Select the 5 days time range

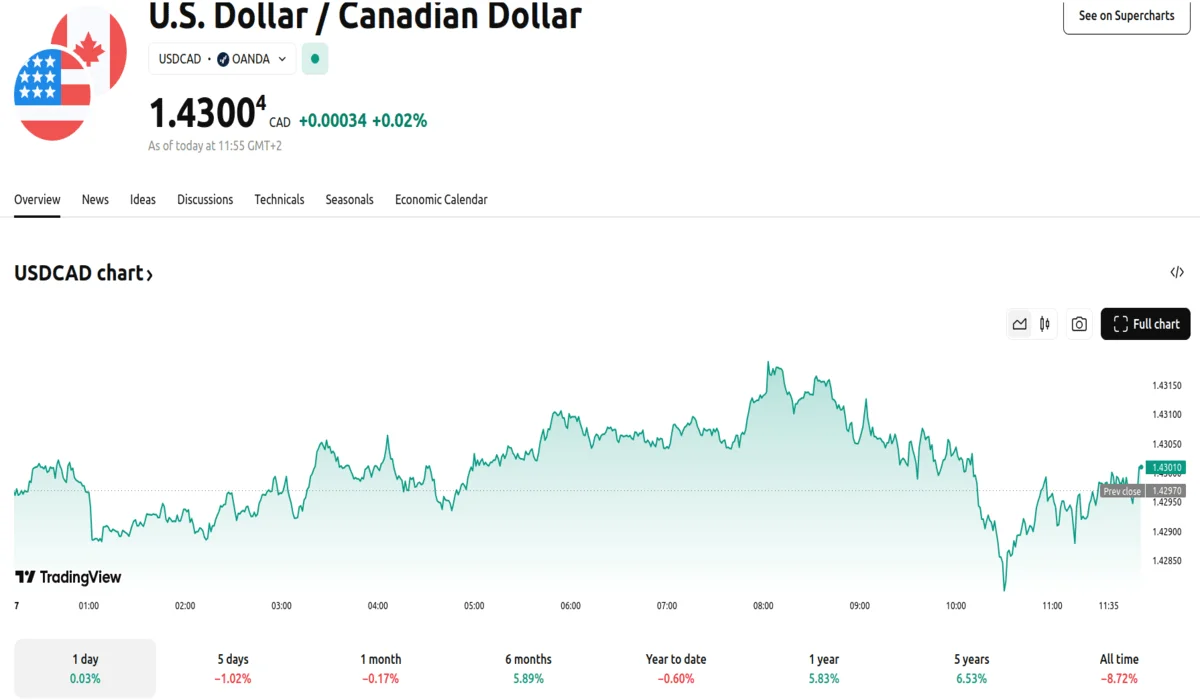tap(233, 668)
